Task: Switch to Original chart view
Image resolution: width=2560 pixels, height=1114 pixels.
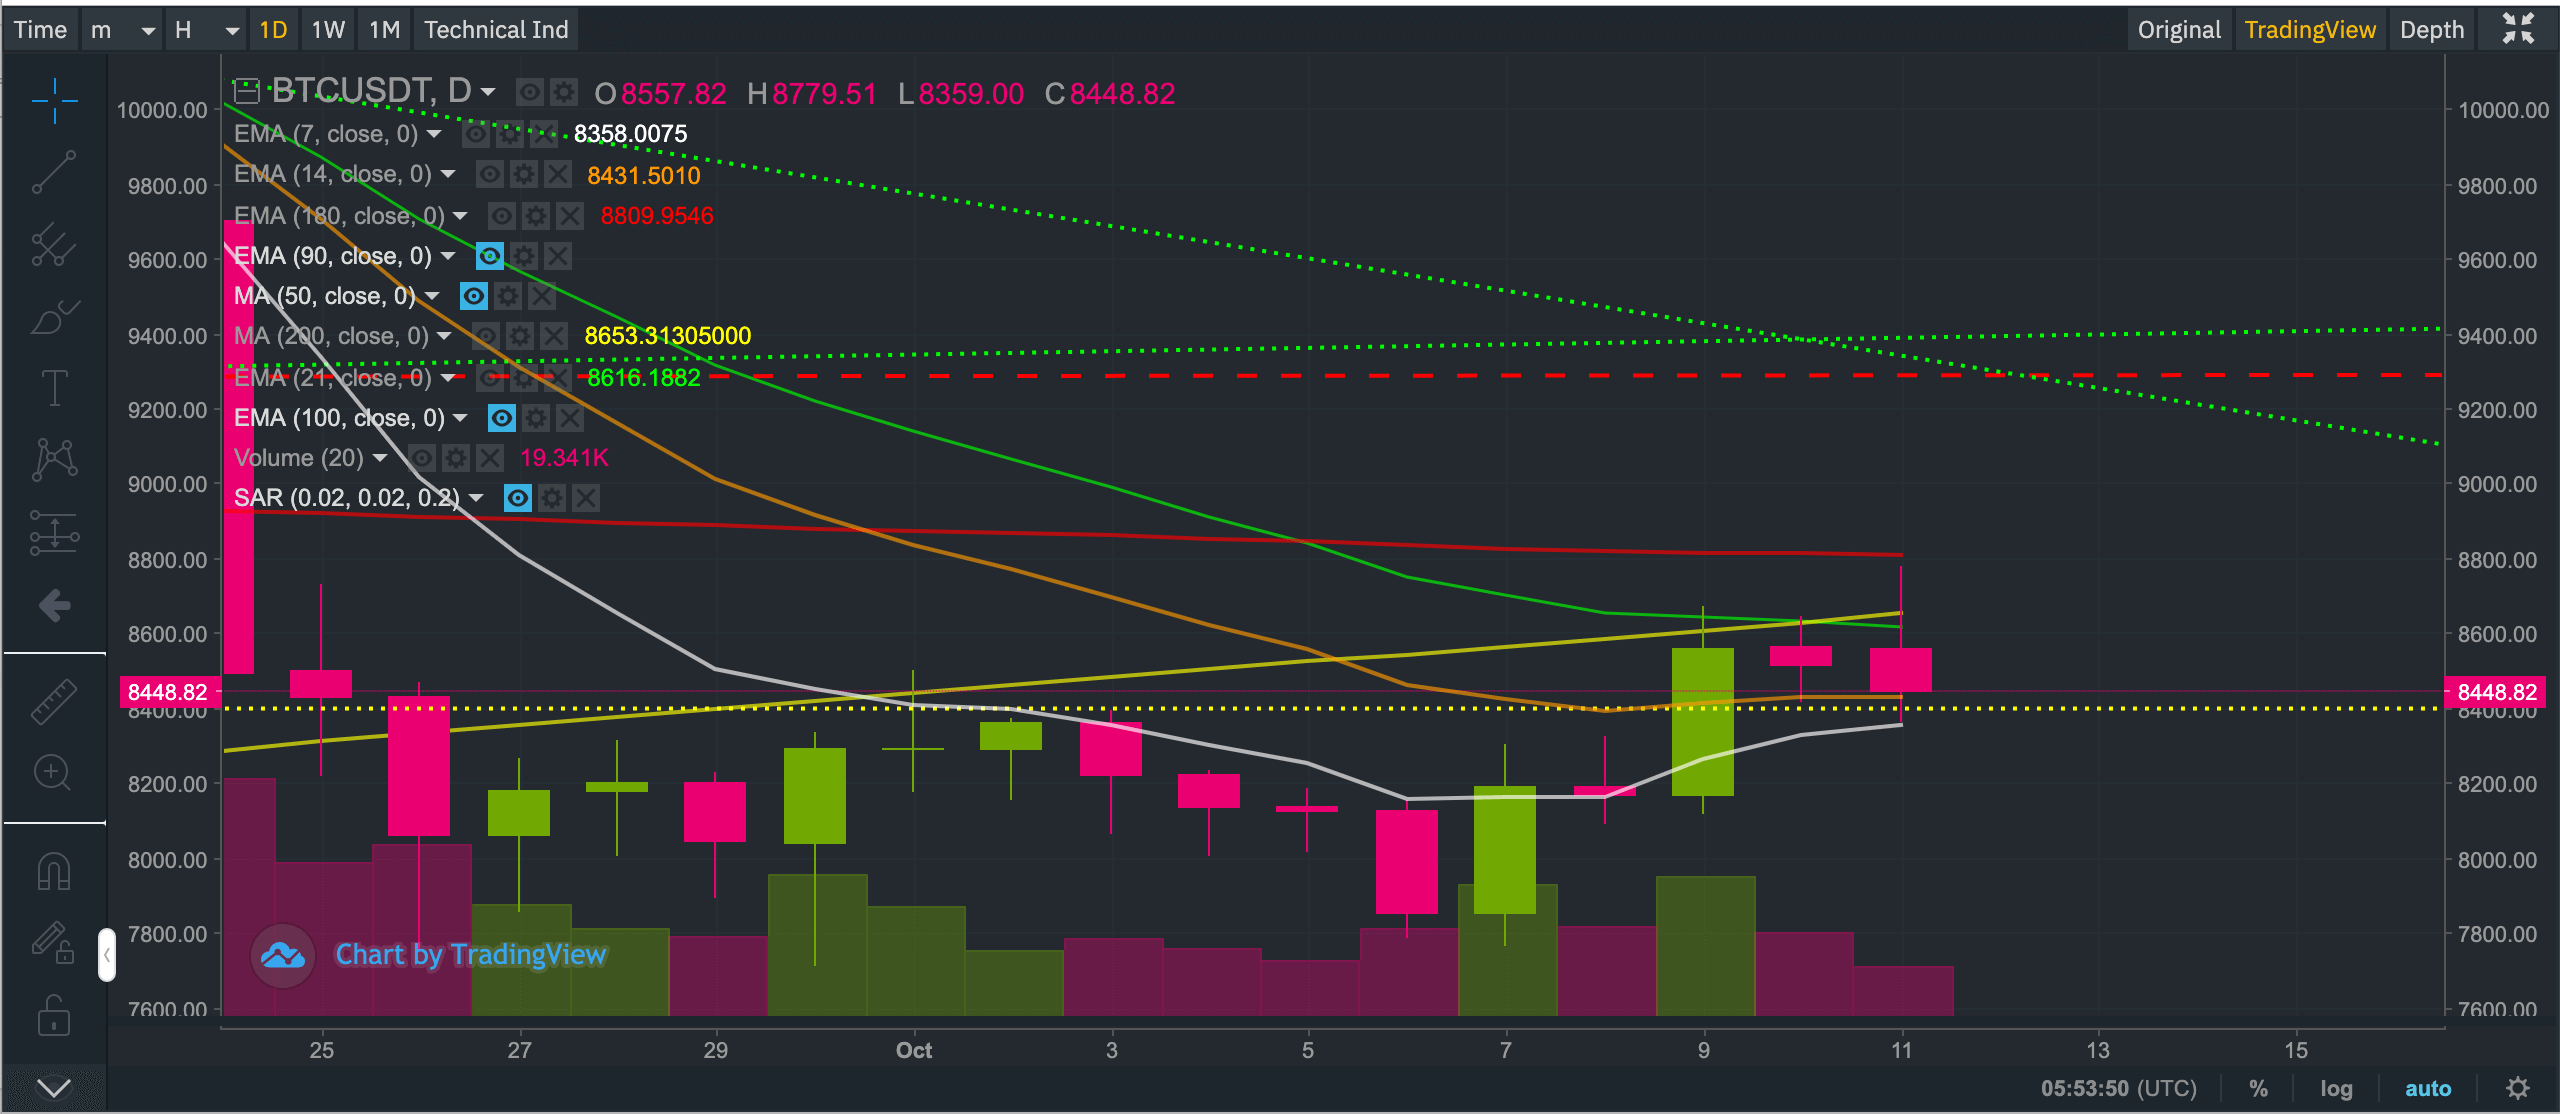Action: (x=2179, y=30)
